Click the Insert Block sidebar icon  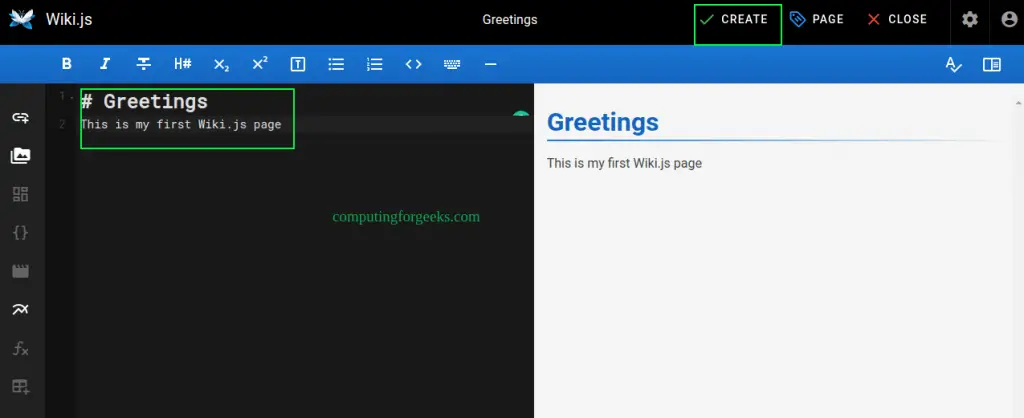[x=21, y=194]
